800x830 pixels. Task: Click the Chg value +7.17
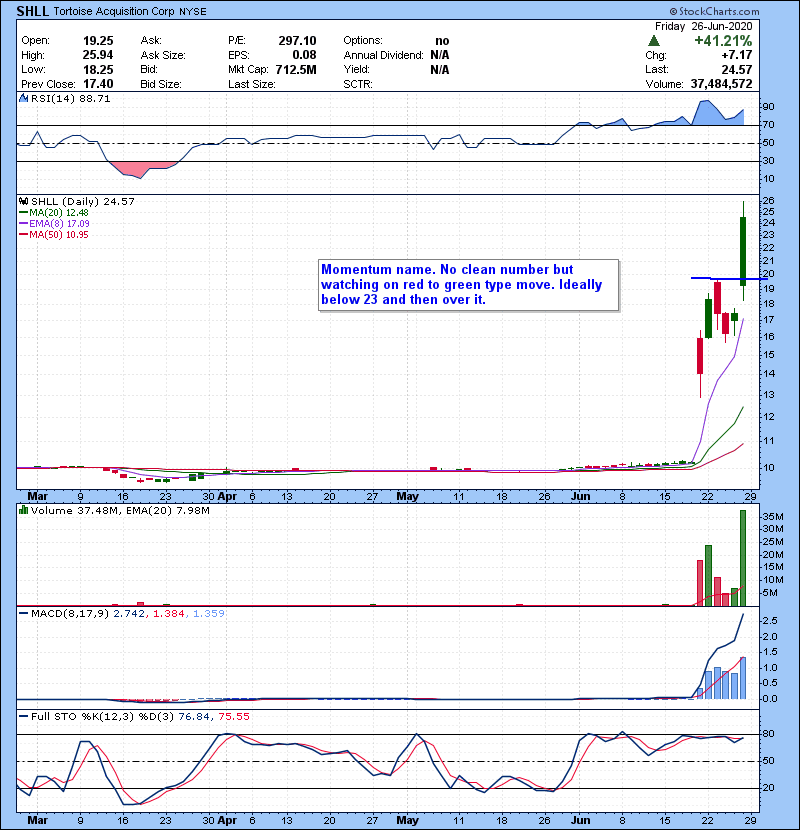[x=736, y=55]
